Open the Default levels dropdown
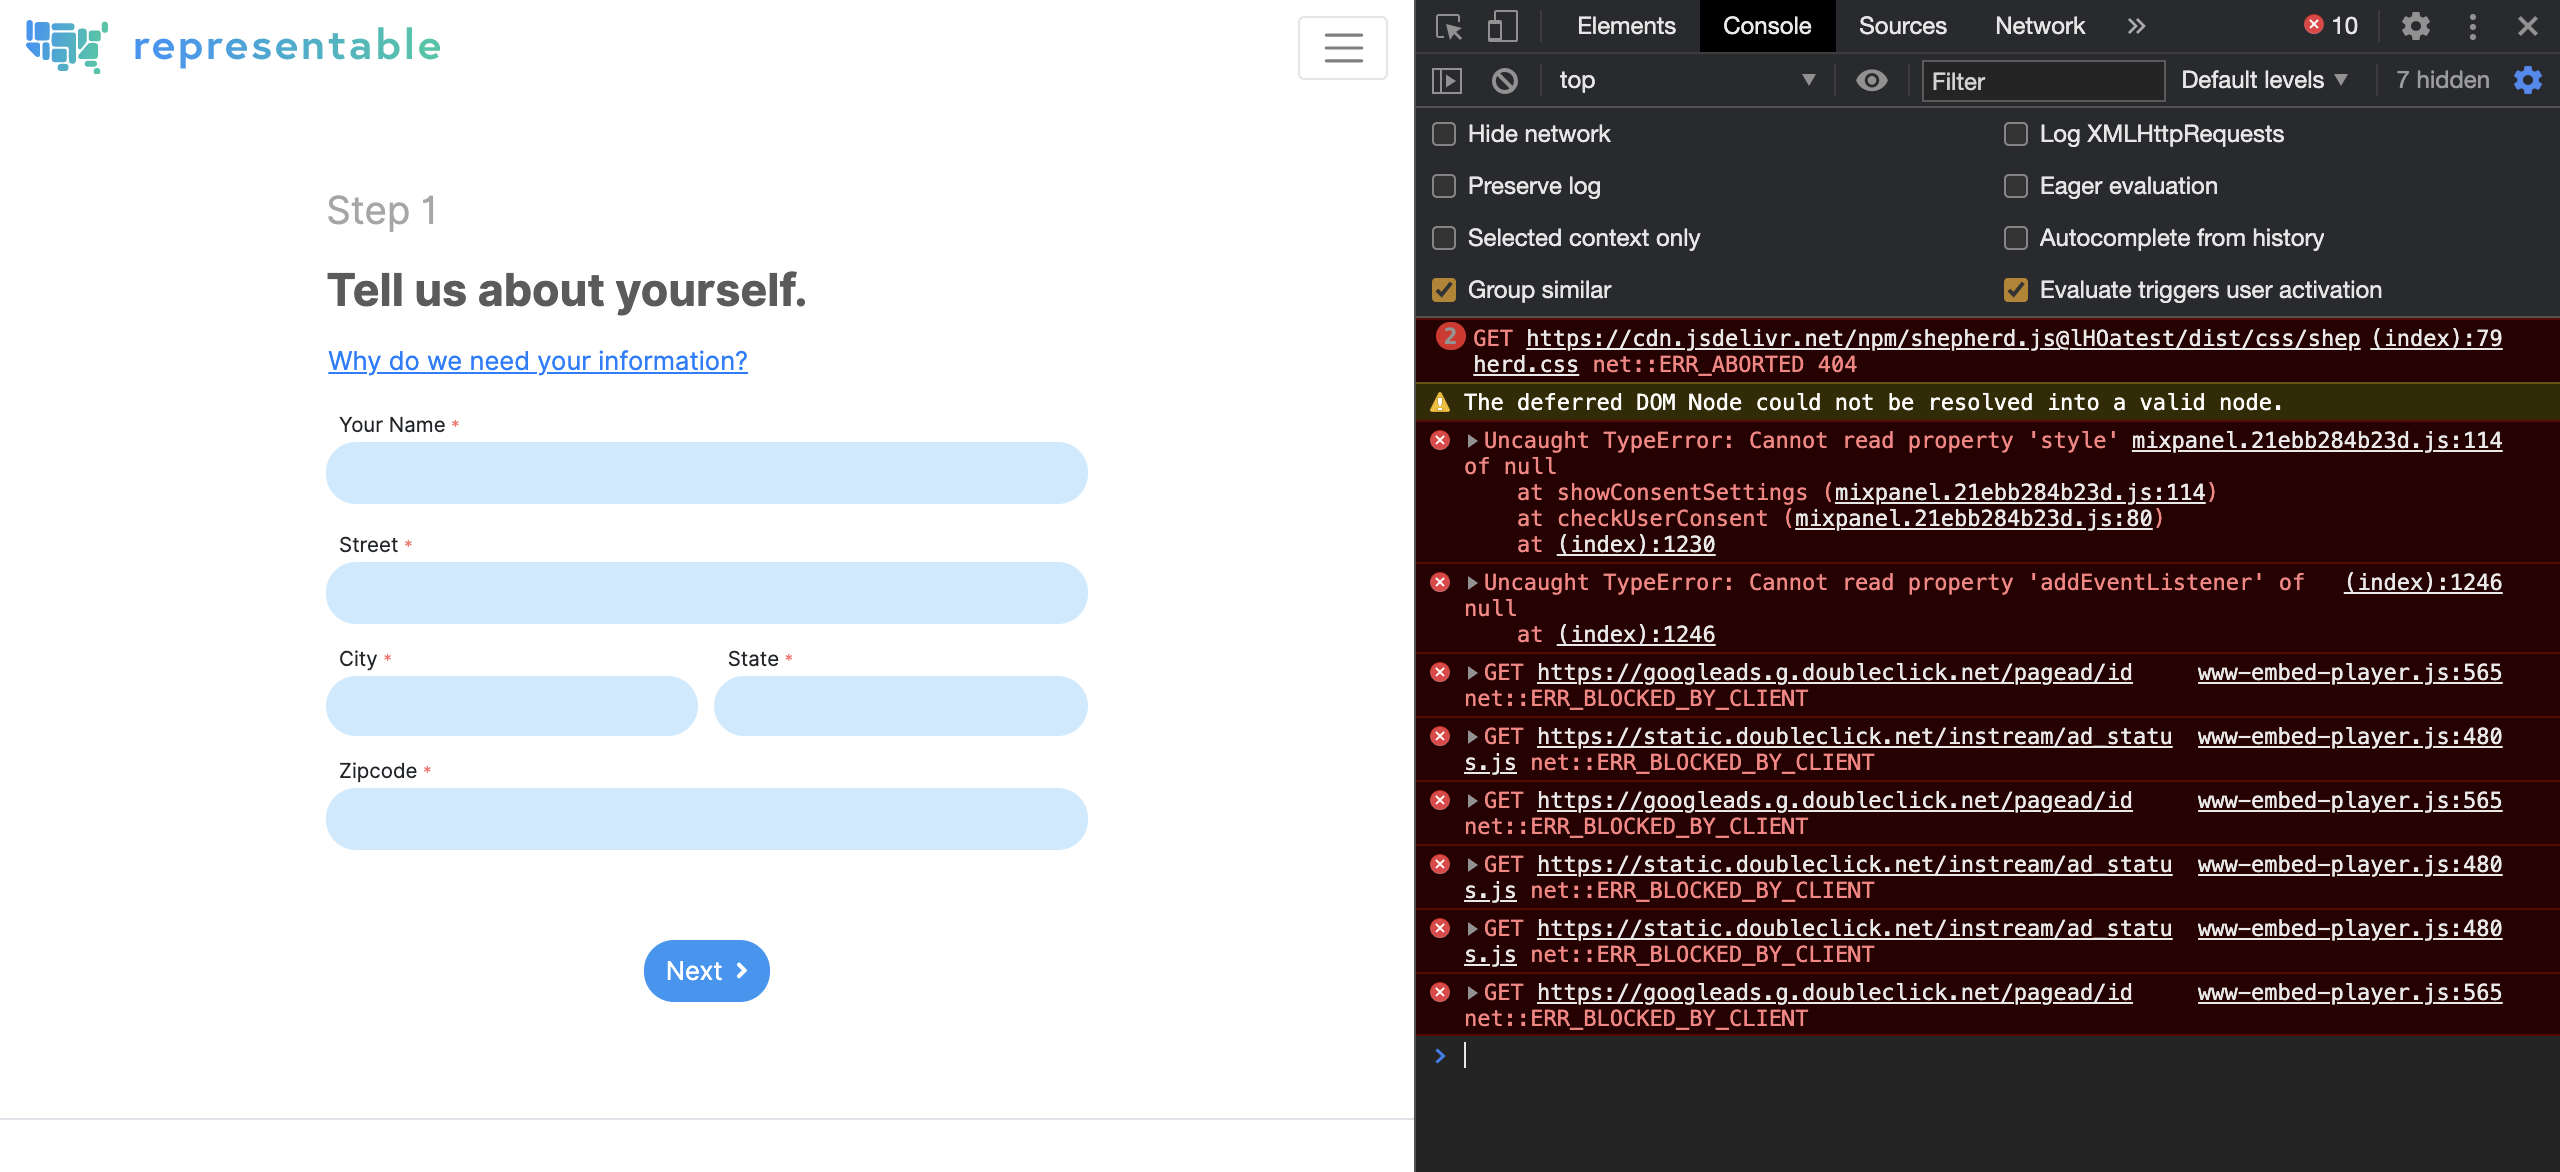The image size is (2560, 1172). coord(2264,80)
